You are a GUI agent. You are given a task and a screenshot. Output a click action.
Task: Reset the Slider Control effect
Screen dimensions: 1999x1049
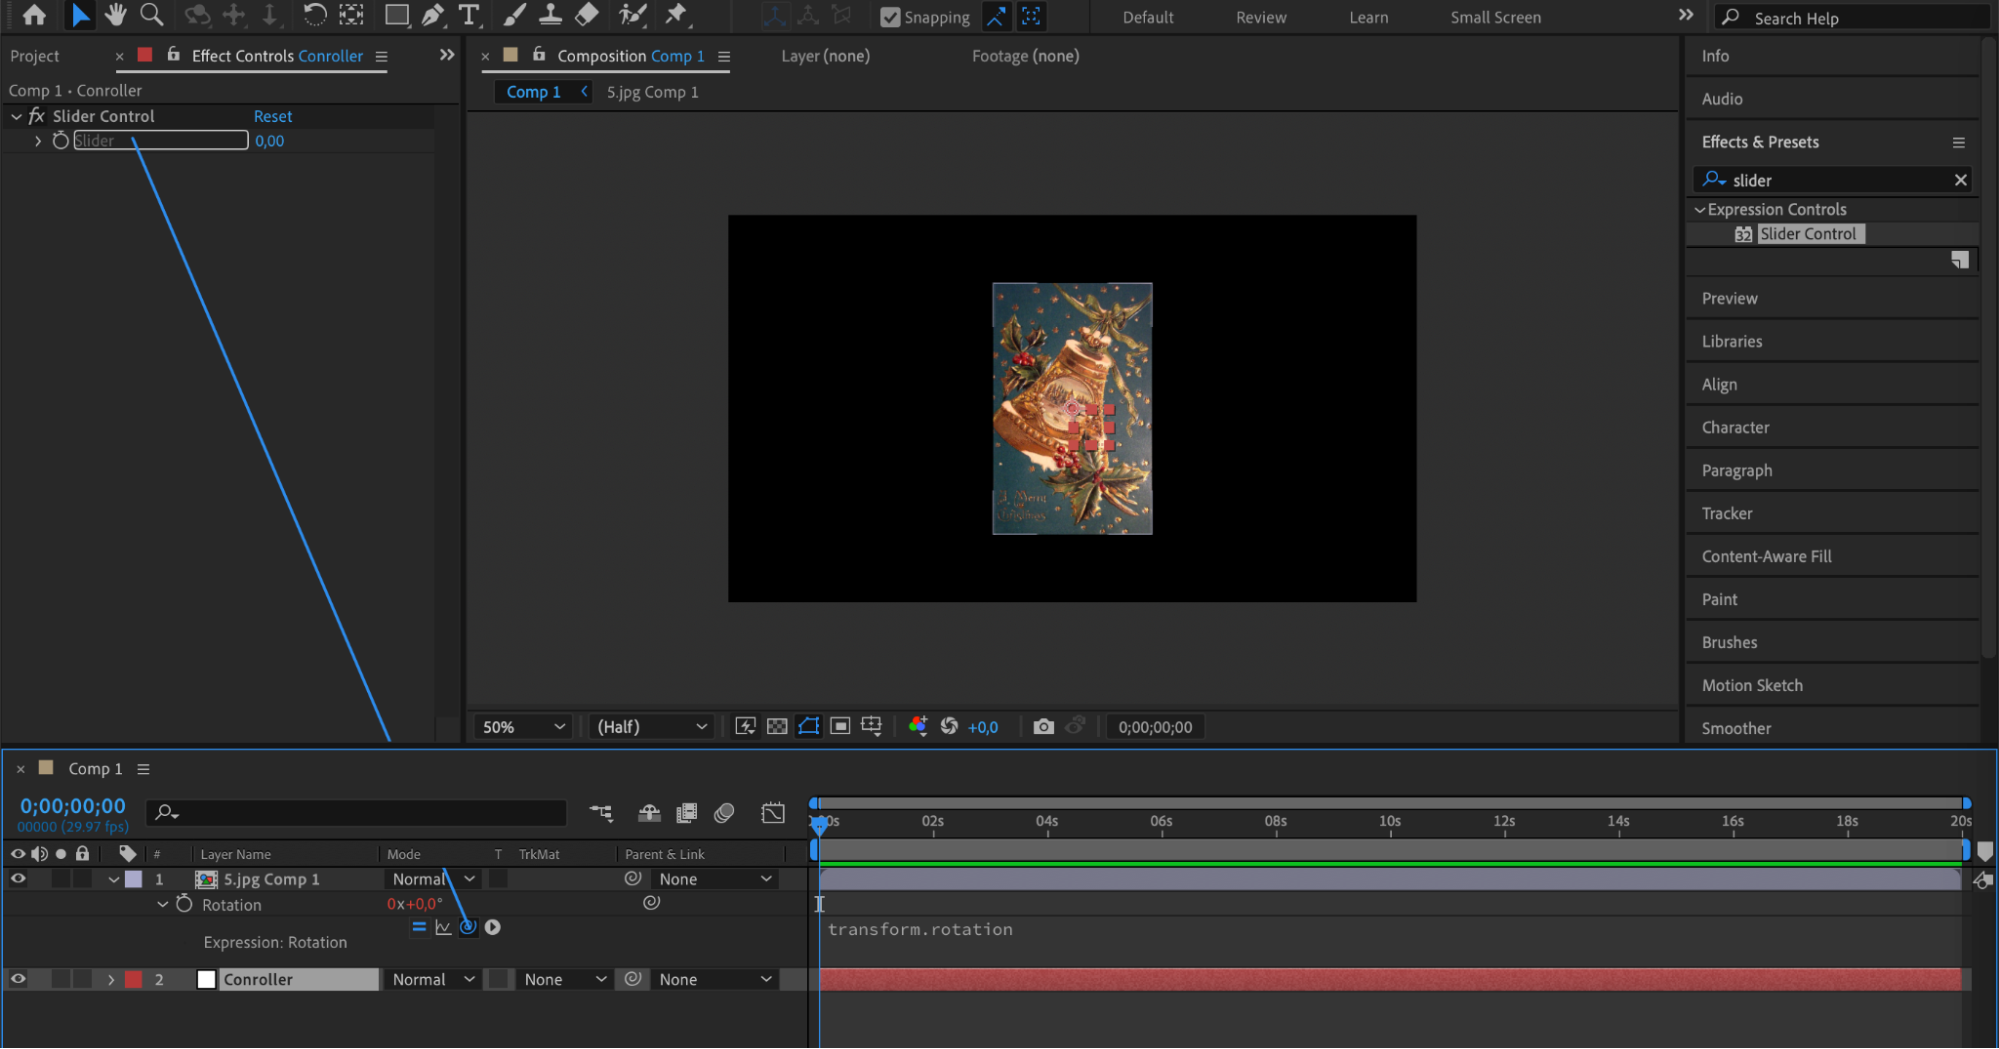click(x=272, y=116)
